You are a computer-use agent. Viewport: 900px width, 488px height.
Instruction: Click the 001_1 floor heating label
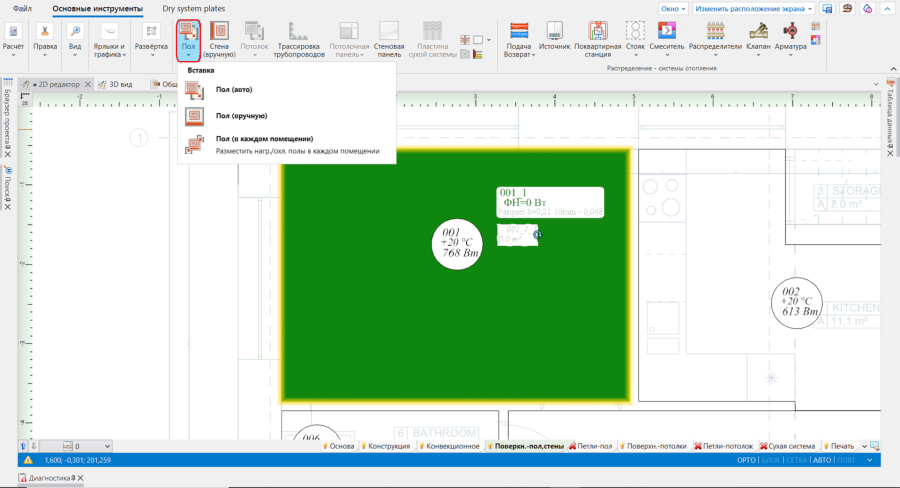(550, 202)
